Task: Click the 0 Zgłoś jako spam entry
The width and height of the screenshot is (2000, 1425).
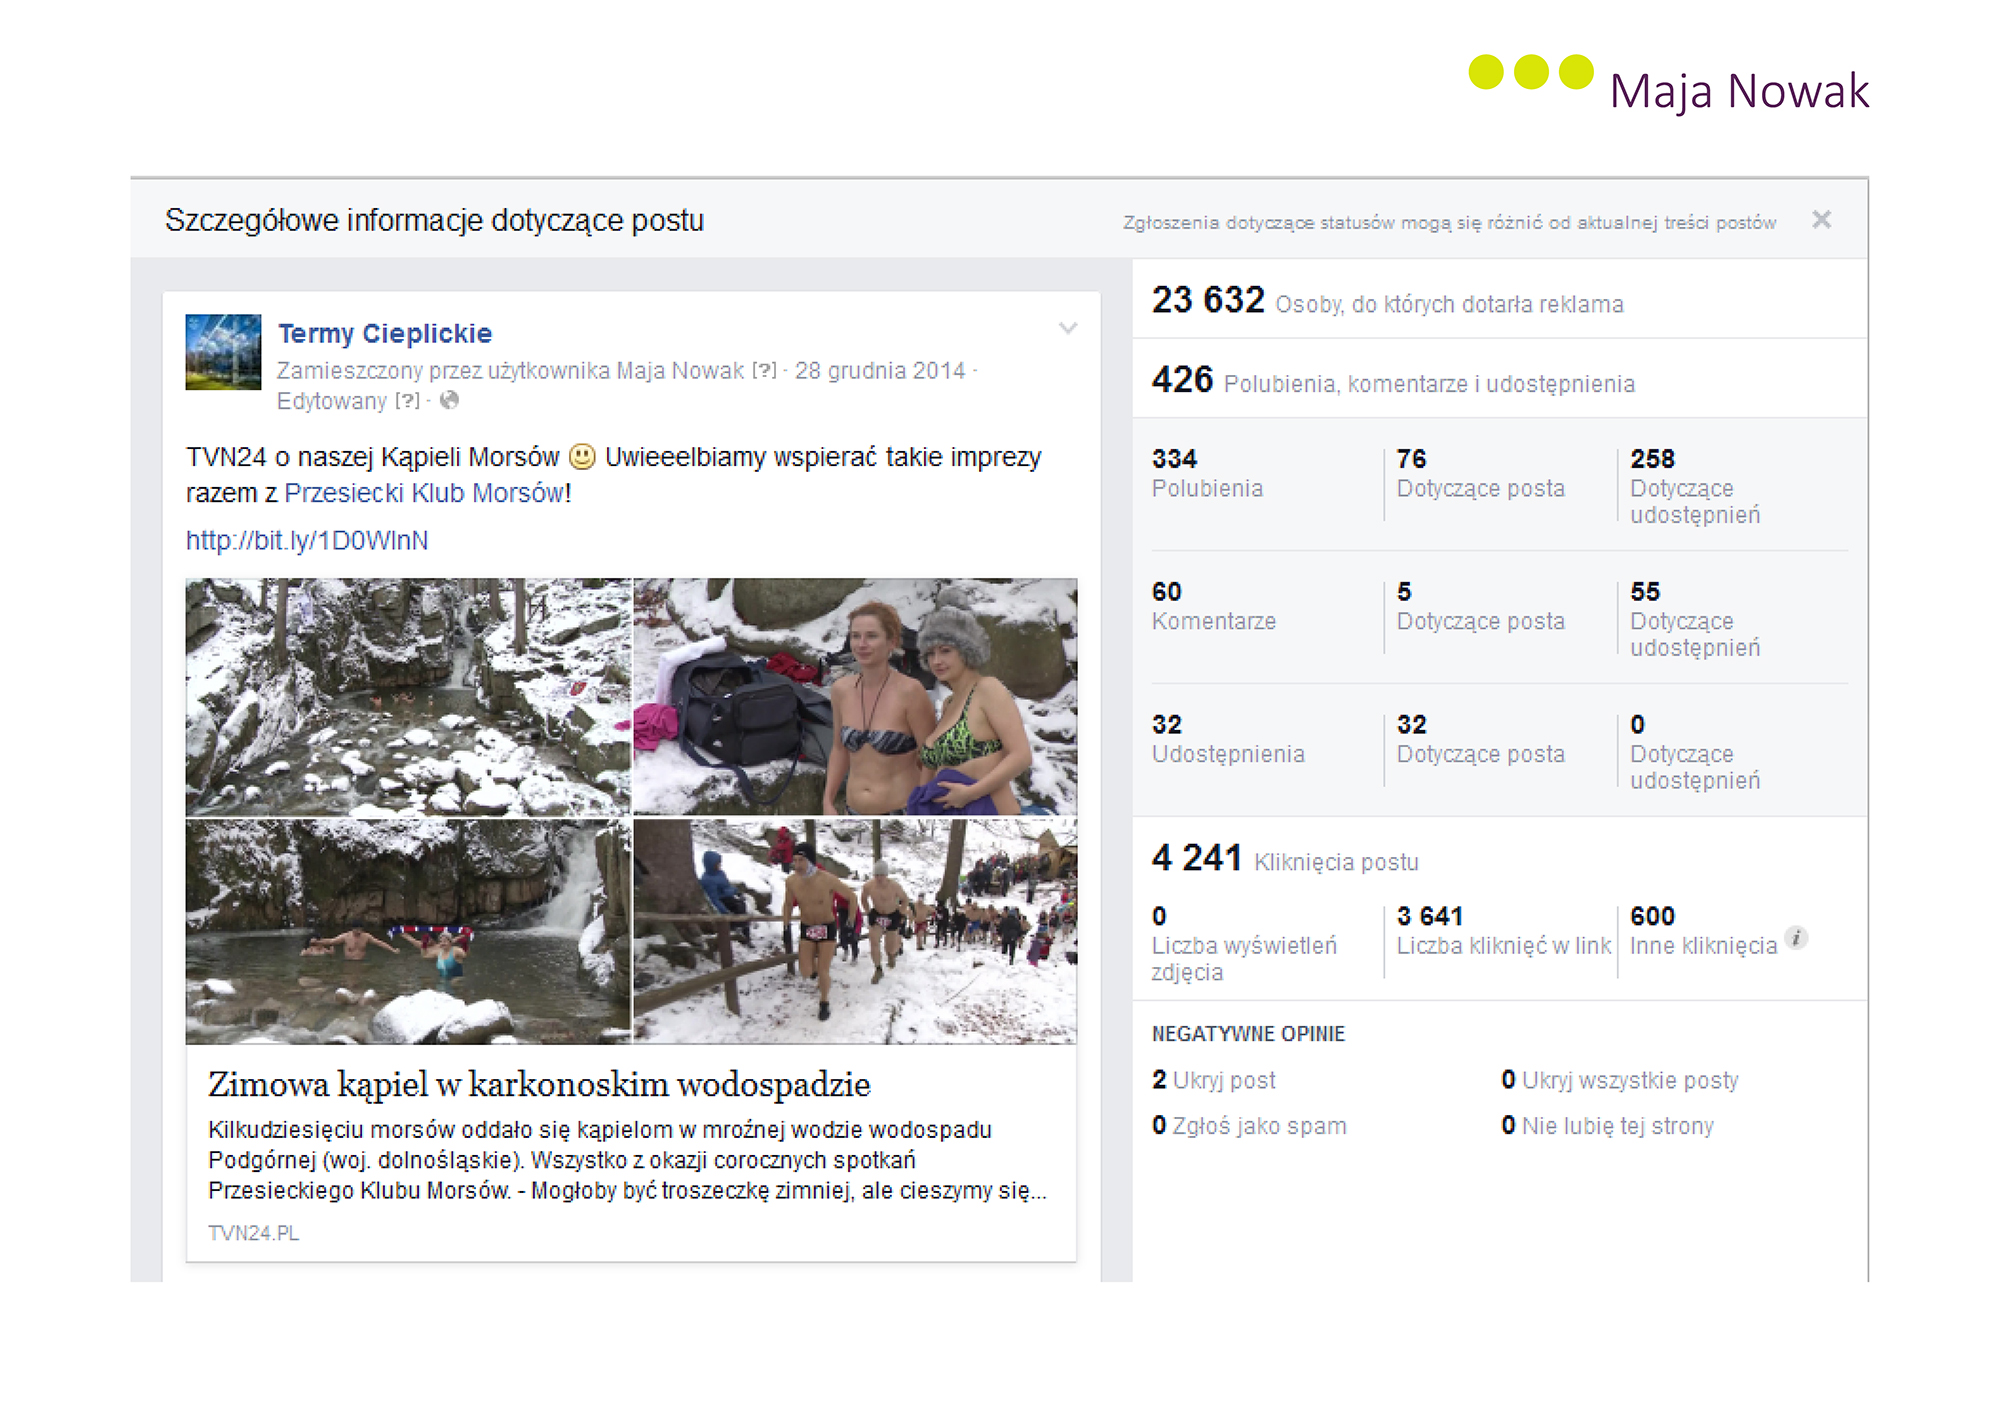Action: (1249, 1126)
